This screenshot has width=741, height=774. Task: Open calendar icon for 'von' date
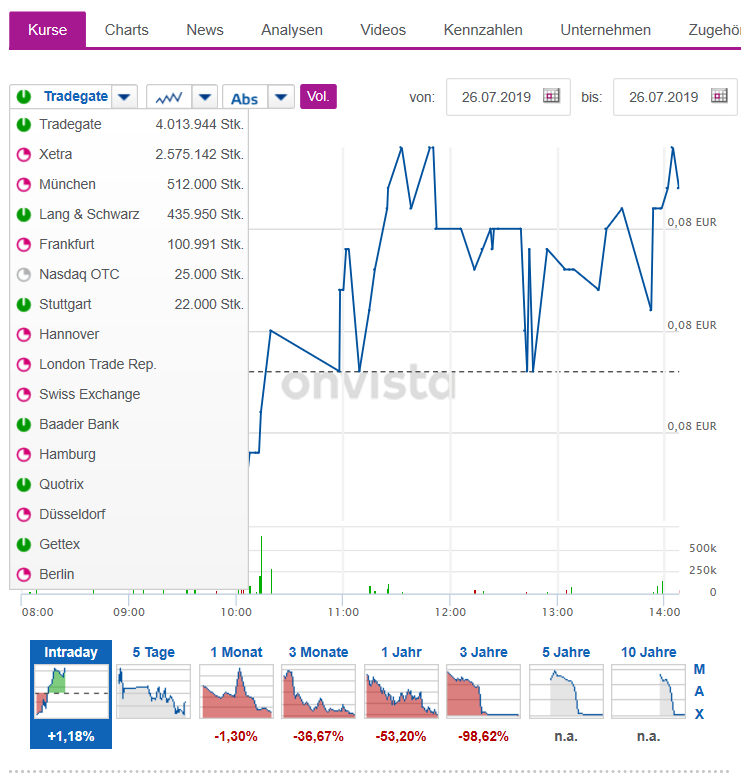551,96
